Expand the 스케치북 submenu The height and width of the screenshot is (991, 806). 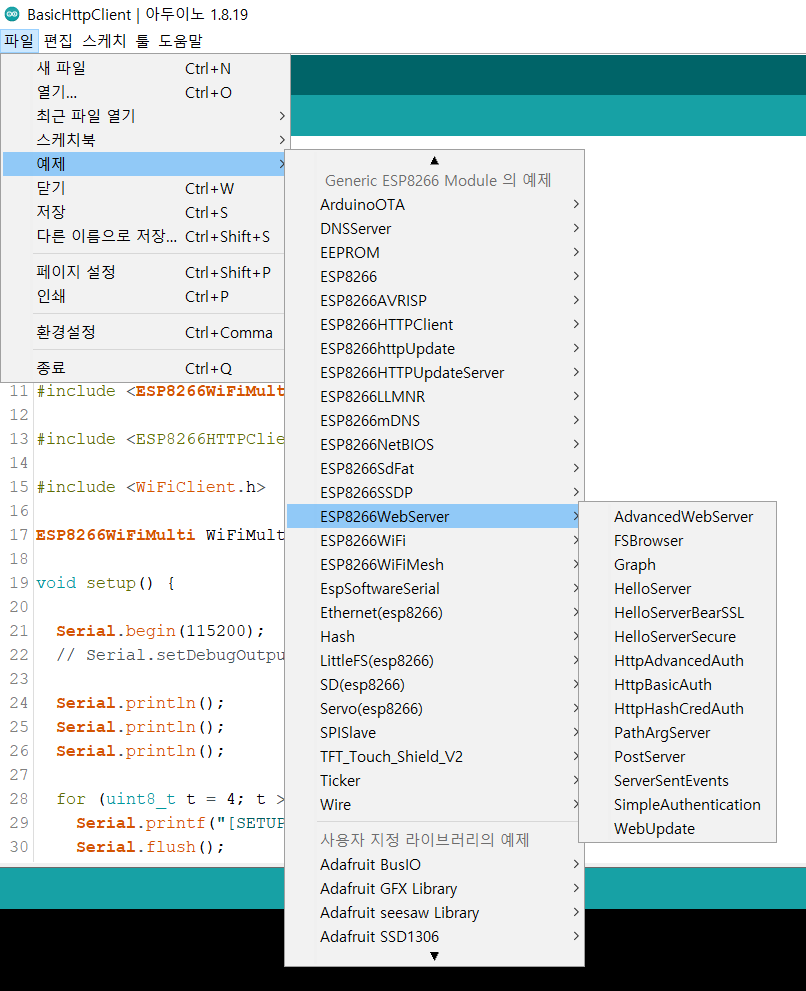pyautogui.click(x=145, y=140)
